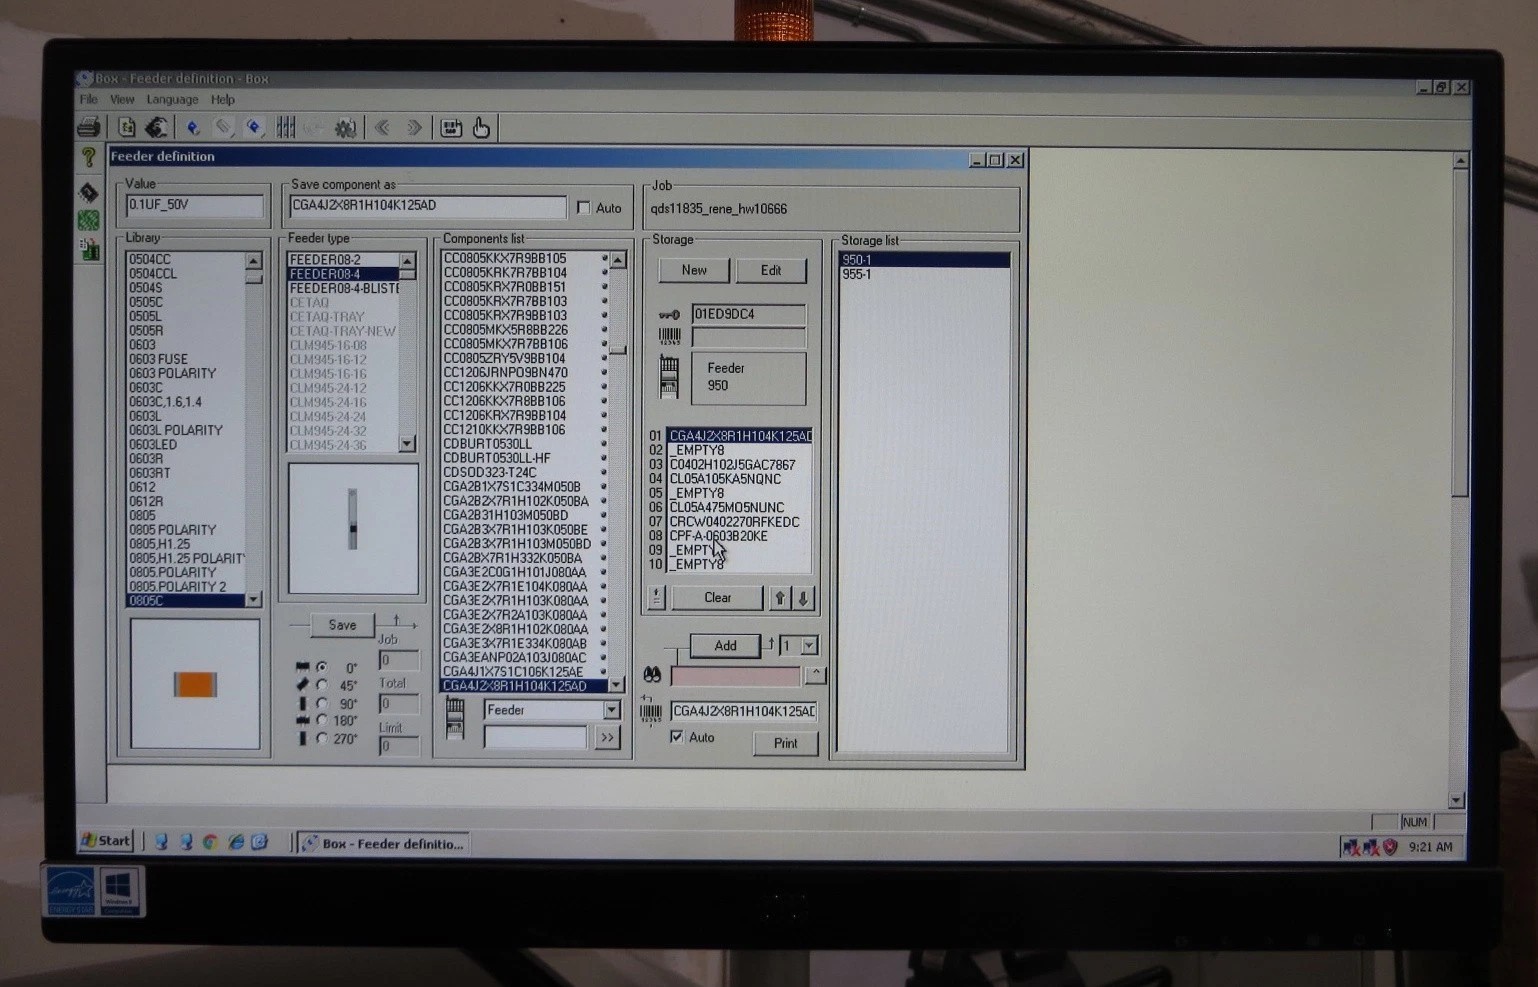Click the pointing hand toolbar icon
This screenshot has width=1538, height=987.
tap(481, 128)
